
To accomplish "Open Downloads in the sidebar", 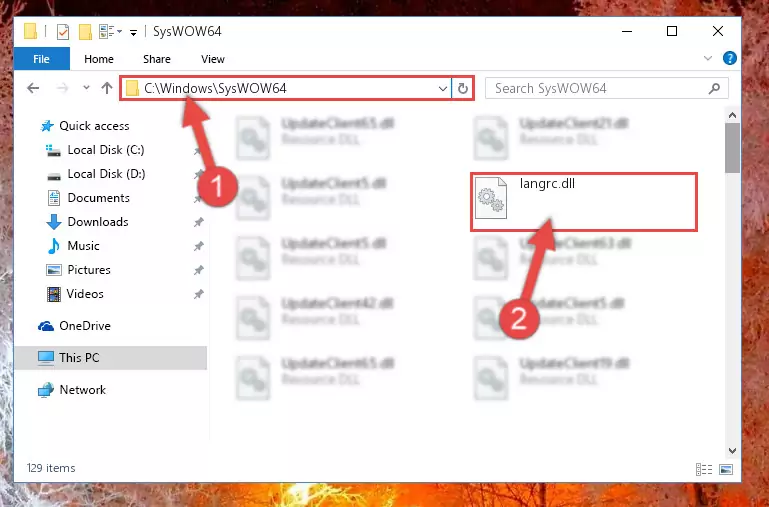I will click(x=98, y=222).
